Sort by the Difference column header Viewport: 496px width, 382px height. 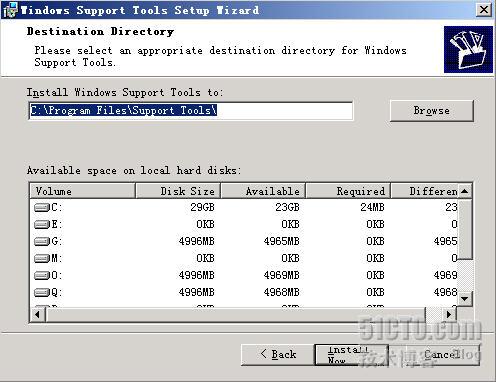pyautogui.click(x=424, y=191)
